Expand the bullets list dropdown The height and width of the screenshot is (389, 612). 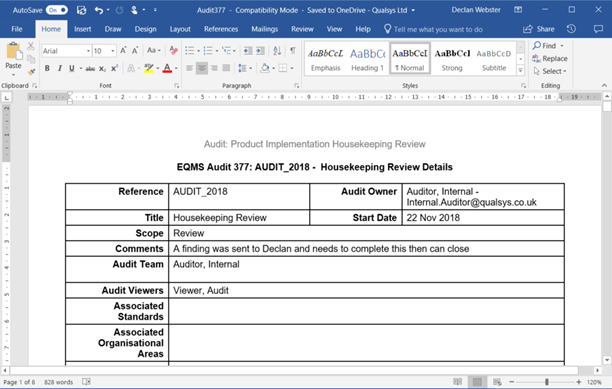[198, 51]
